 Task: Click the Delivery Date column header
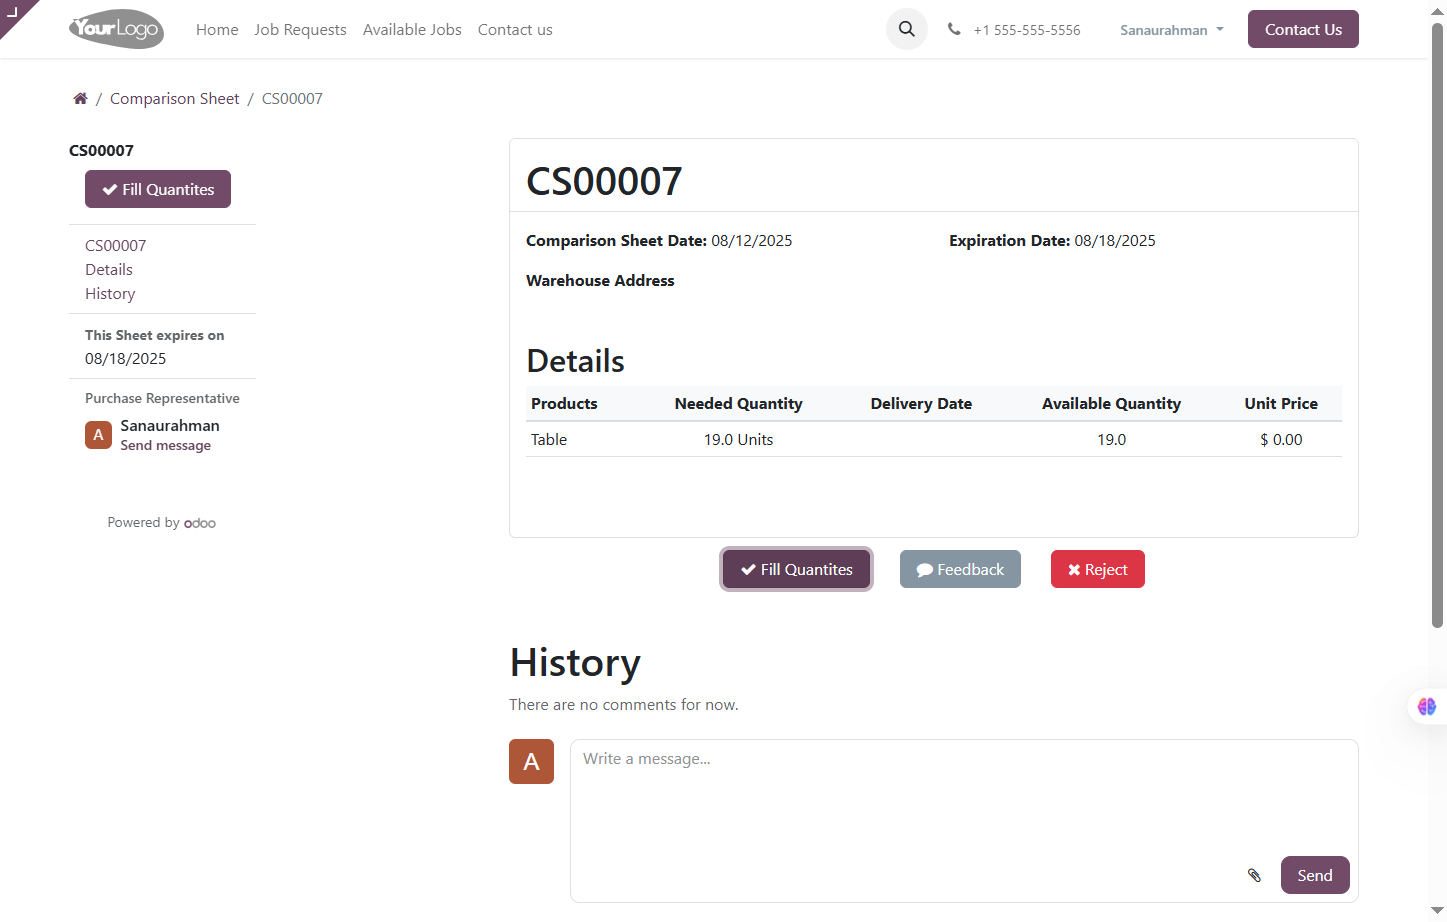921,403
